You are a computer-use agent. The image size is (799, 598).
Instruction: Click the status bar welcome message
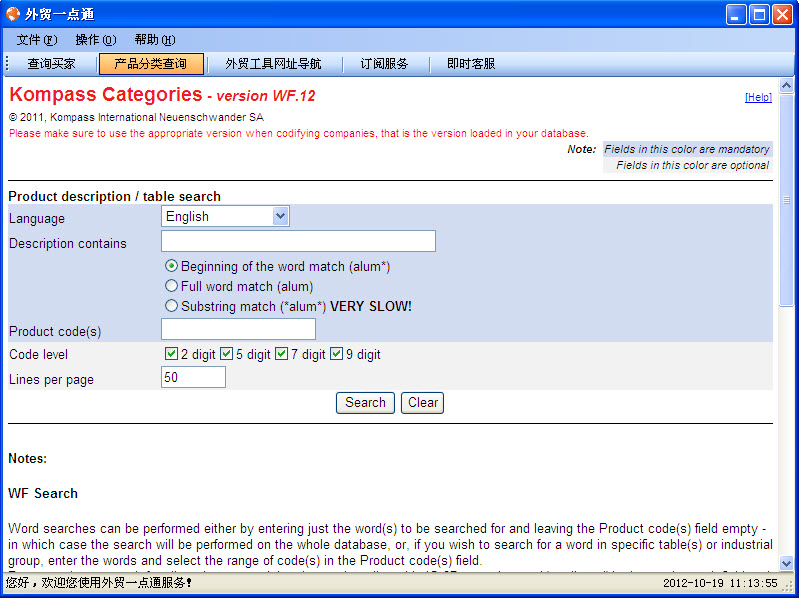coord(98,582)
